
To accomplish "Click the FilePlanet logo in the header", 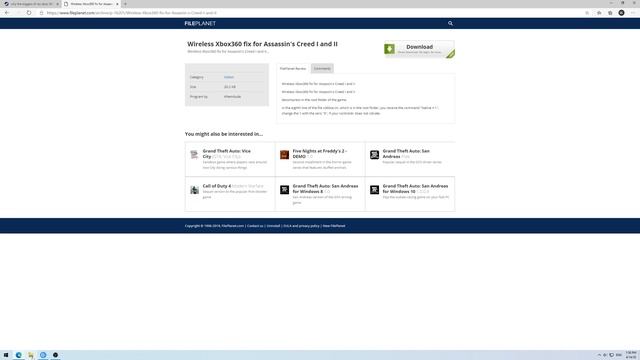I will [200, 24].
